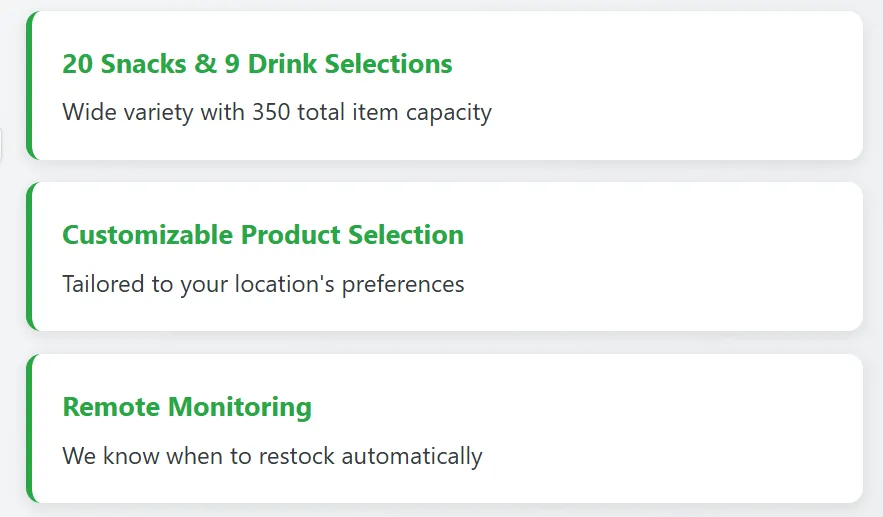Click the green accent bar on Remote Monitoring card

pyautogui.click(x=30, y=428)
